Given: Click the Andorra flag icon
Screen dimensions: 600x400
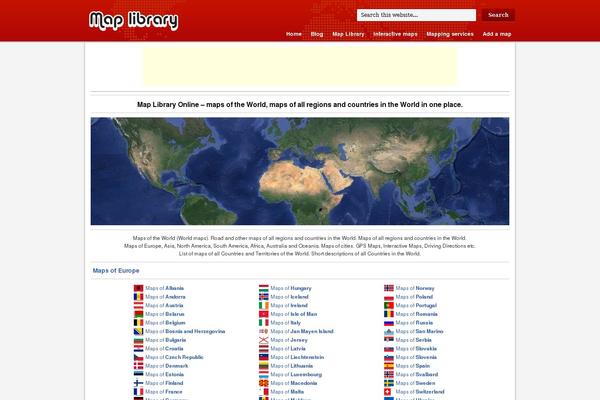Looking at the screenshot, I should 138,297.
